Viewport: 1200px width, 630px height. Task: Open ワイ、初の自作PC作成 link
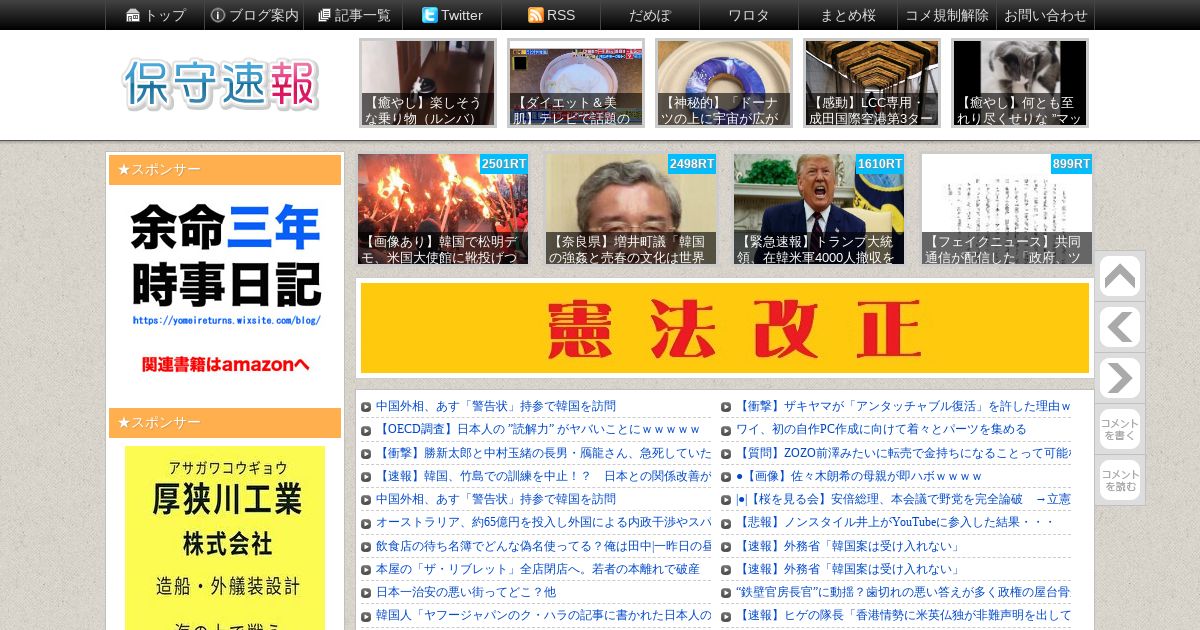(x=881, y=429)
